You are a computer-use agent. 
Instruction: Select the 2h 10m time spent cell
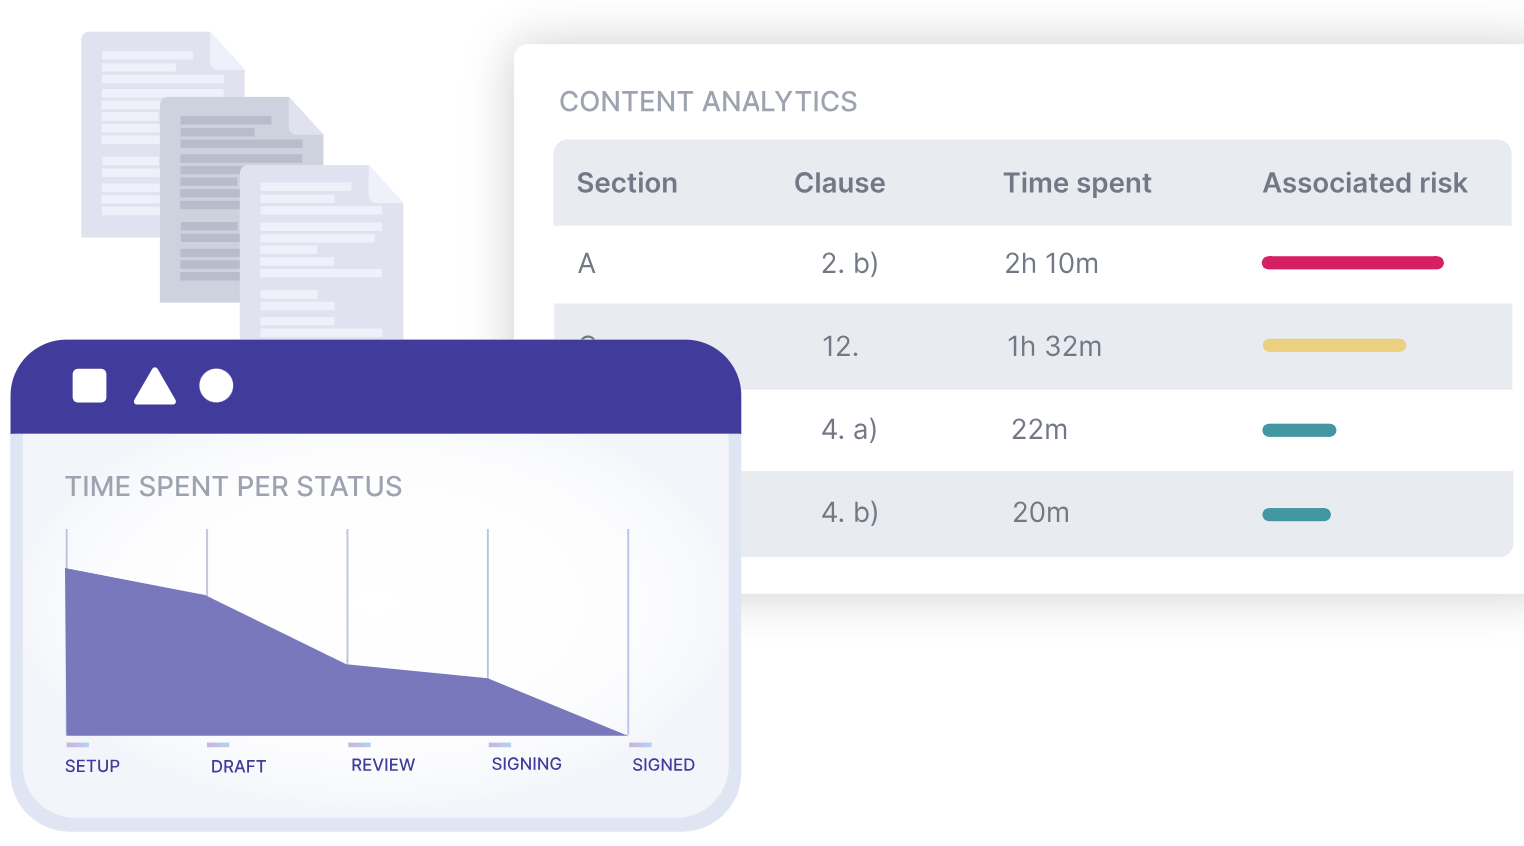(1051, 263)
